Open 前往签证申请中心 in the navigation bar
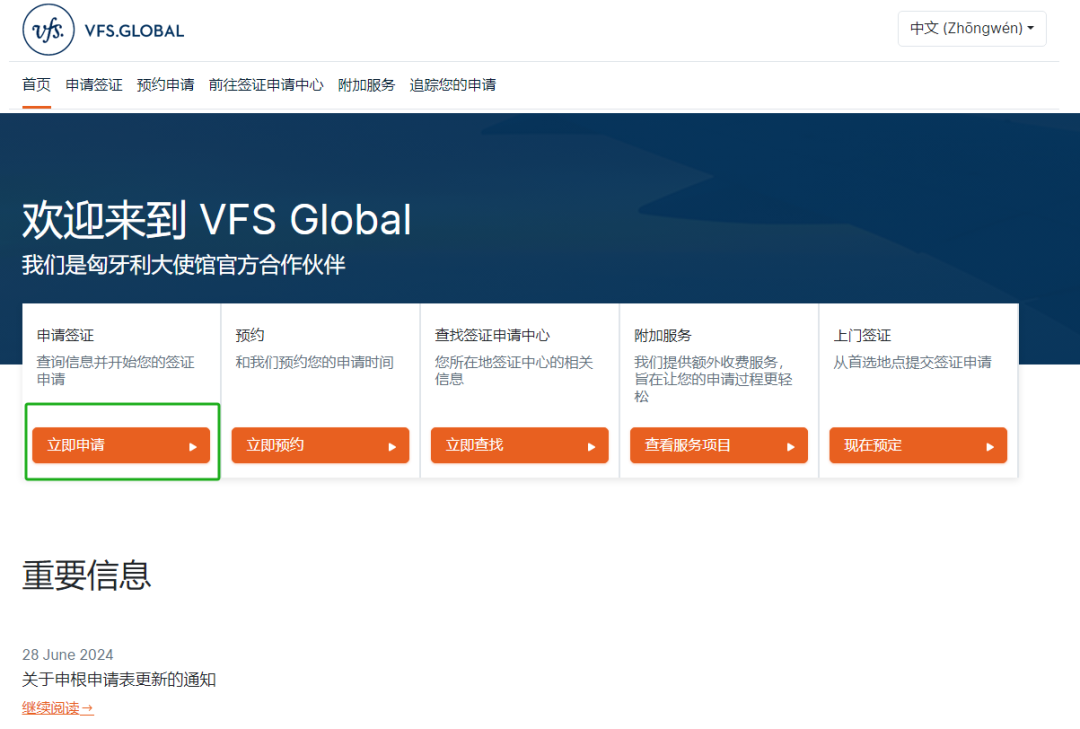The width and height of the screenshot is (1080, 729). [x=266, y=85]
